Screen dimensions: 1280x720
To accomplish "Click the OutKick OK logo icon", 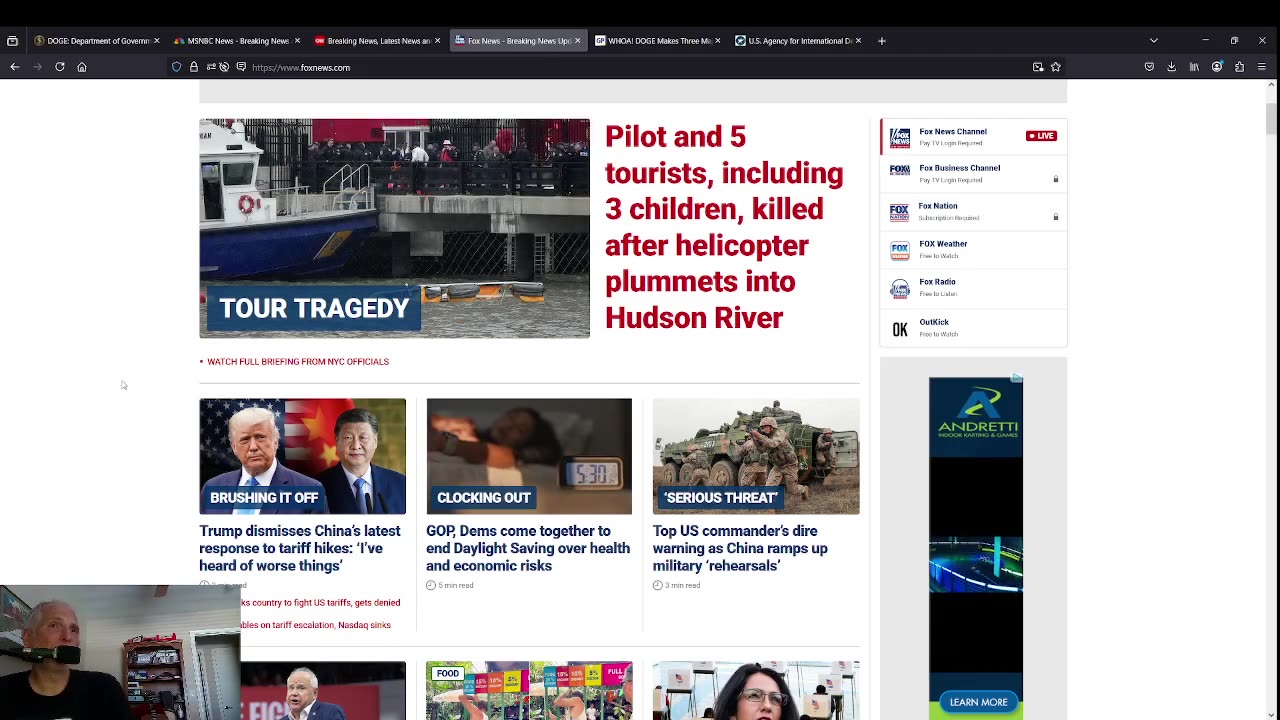I will tap(900, 330).
